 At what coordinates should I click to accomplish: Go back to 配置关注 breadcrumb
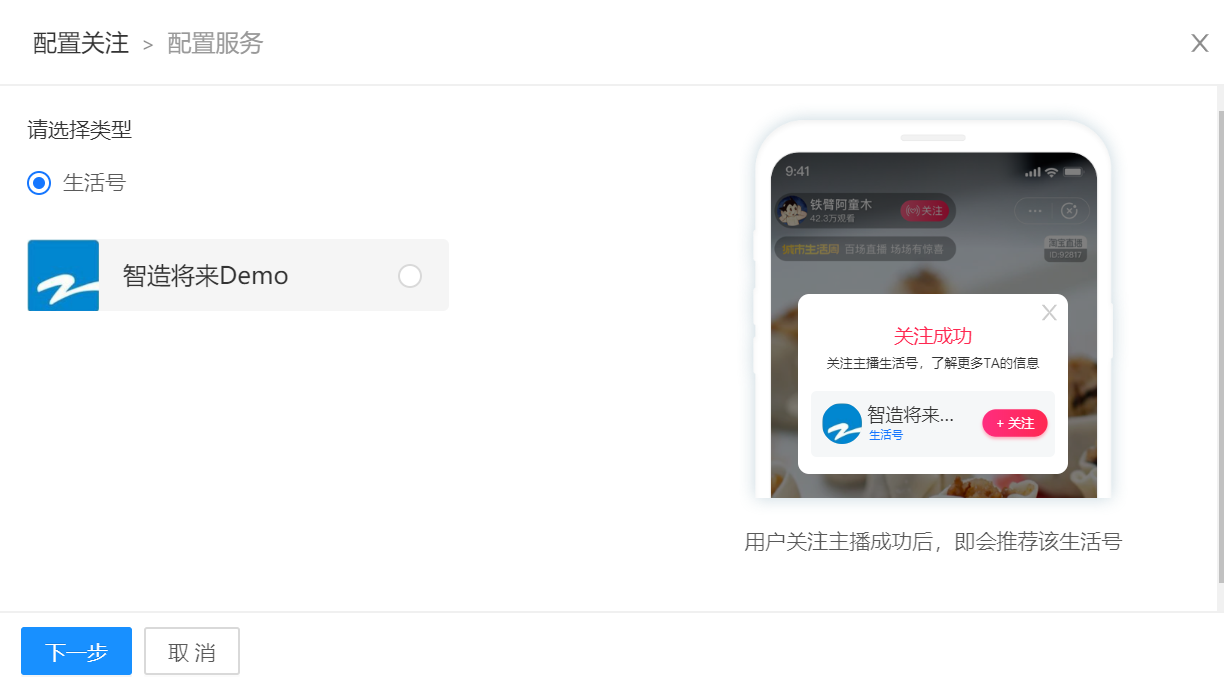[81, 44]
